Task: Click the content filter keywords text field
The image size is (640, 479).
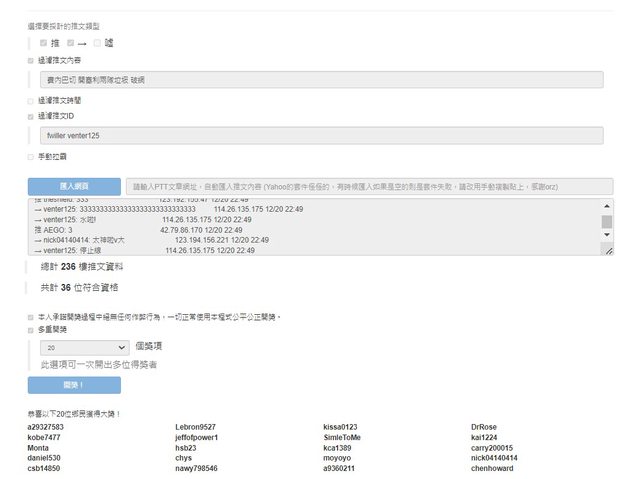Action: click(320, 80)
